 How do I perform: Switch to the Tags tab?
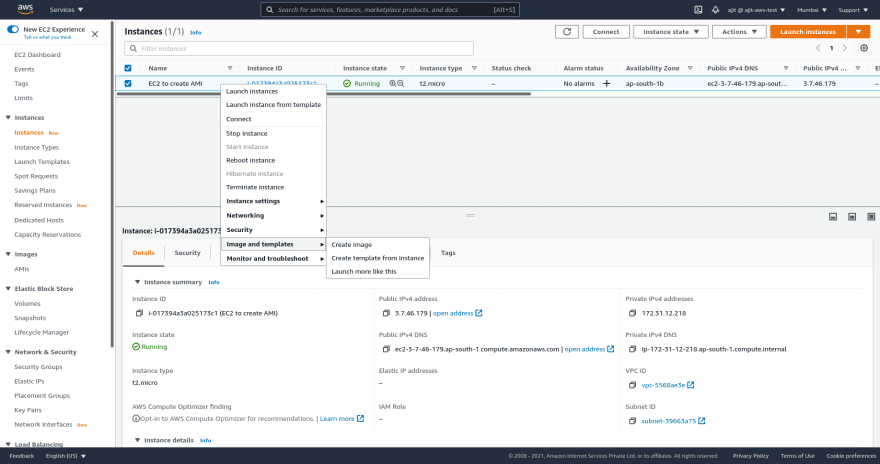click(x=448, y=253)
